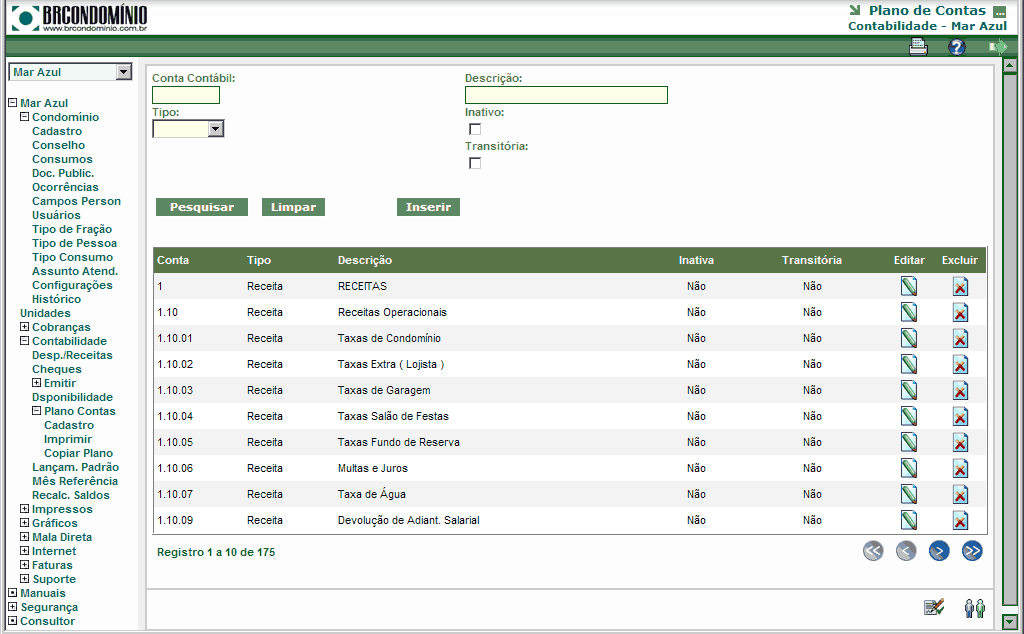This screenshot has width=1024, height=634.
Task: Edit the Taxa de Água account
Action: point(909,494)
